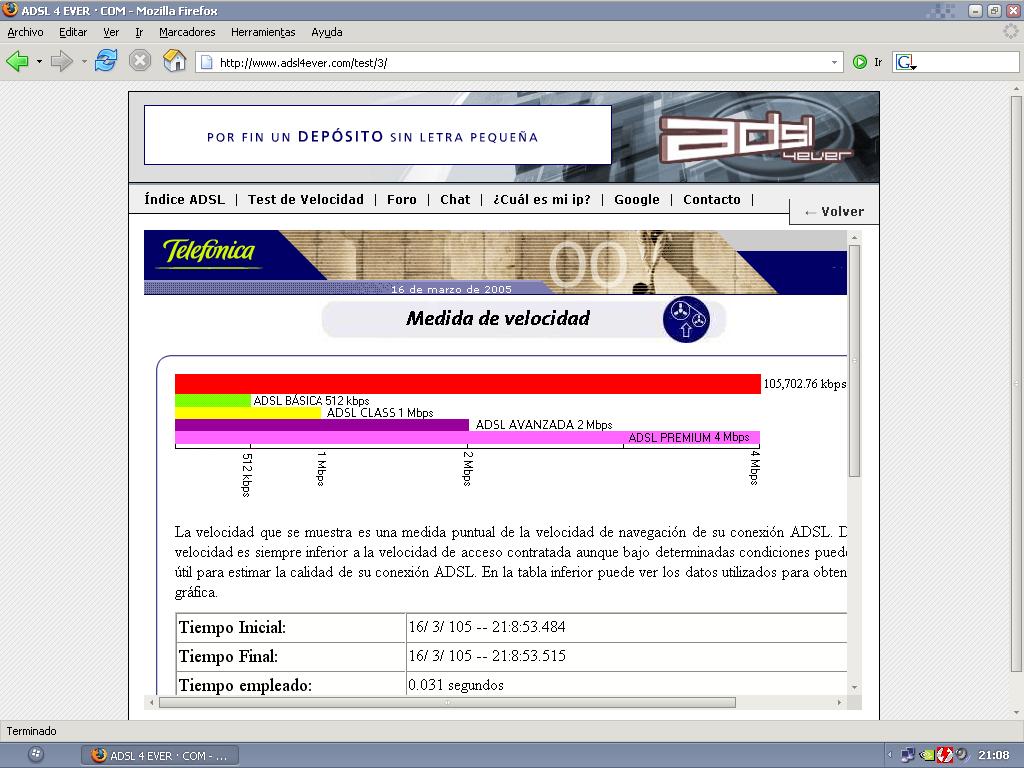Click the Tiempo empleado label cell
Screen dimensions: 1024x768
point(291,684)
